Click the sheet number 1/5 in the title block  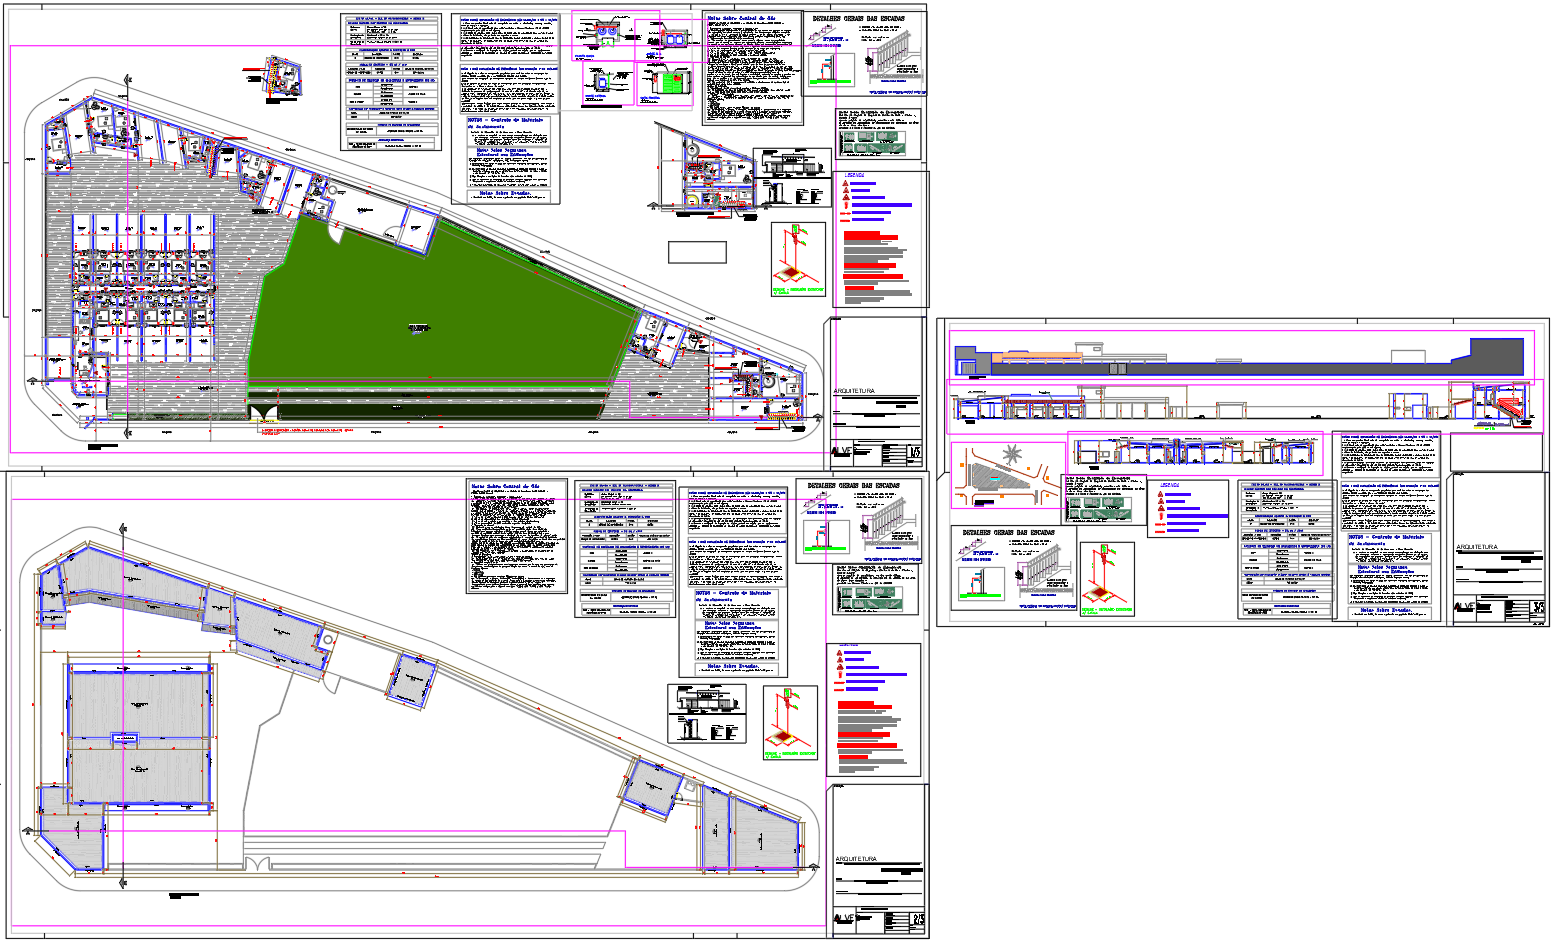pos(916,452)
